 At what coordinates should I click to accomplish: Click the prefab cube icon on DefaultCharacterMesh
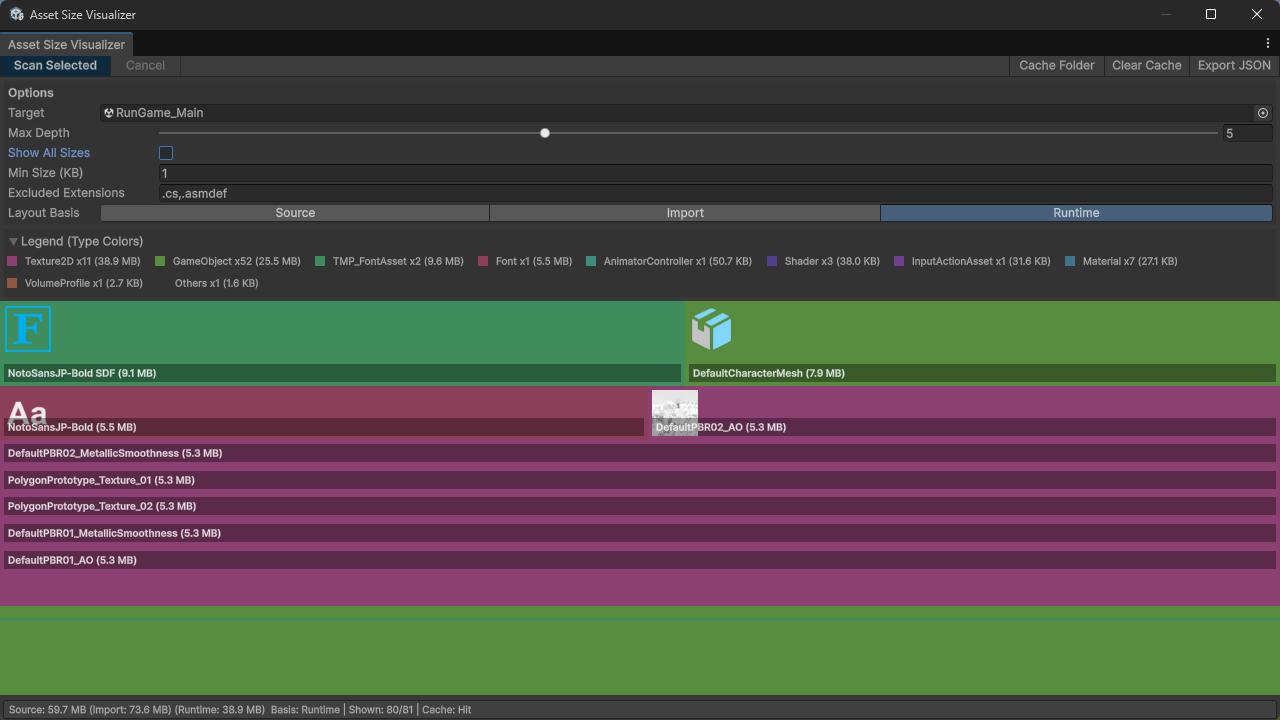(x=711, y=328)
